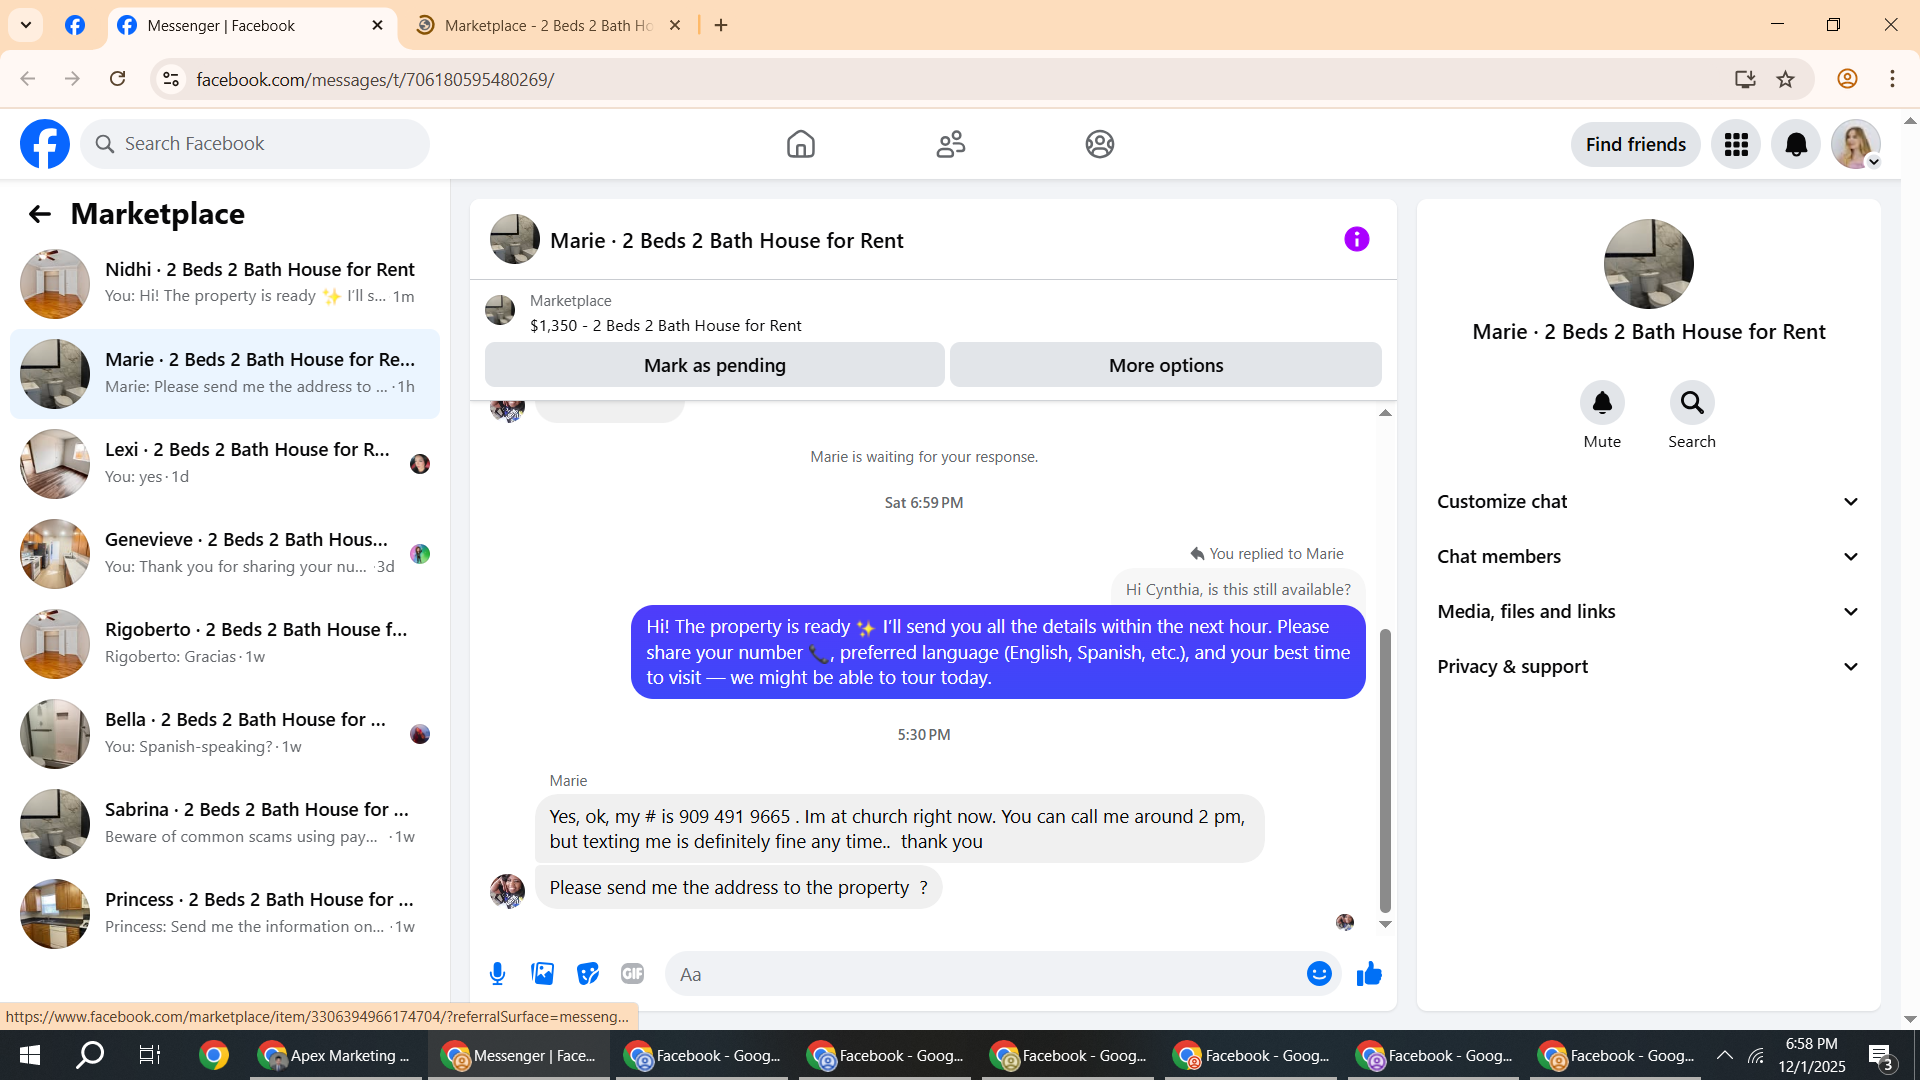1920x1080 pixels.
Task: Open listing $1,350 - 2 Beds 2 Bath House for Rent
Action: [665, 326]
